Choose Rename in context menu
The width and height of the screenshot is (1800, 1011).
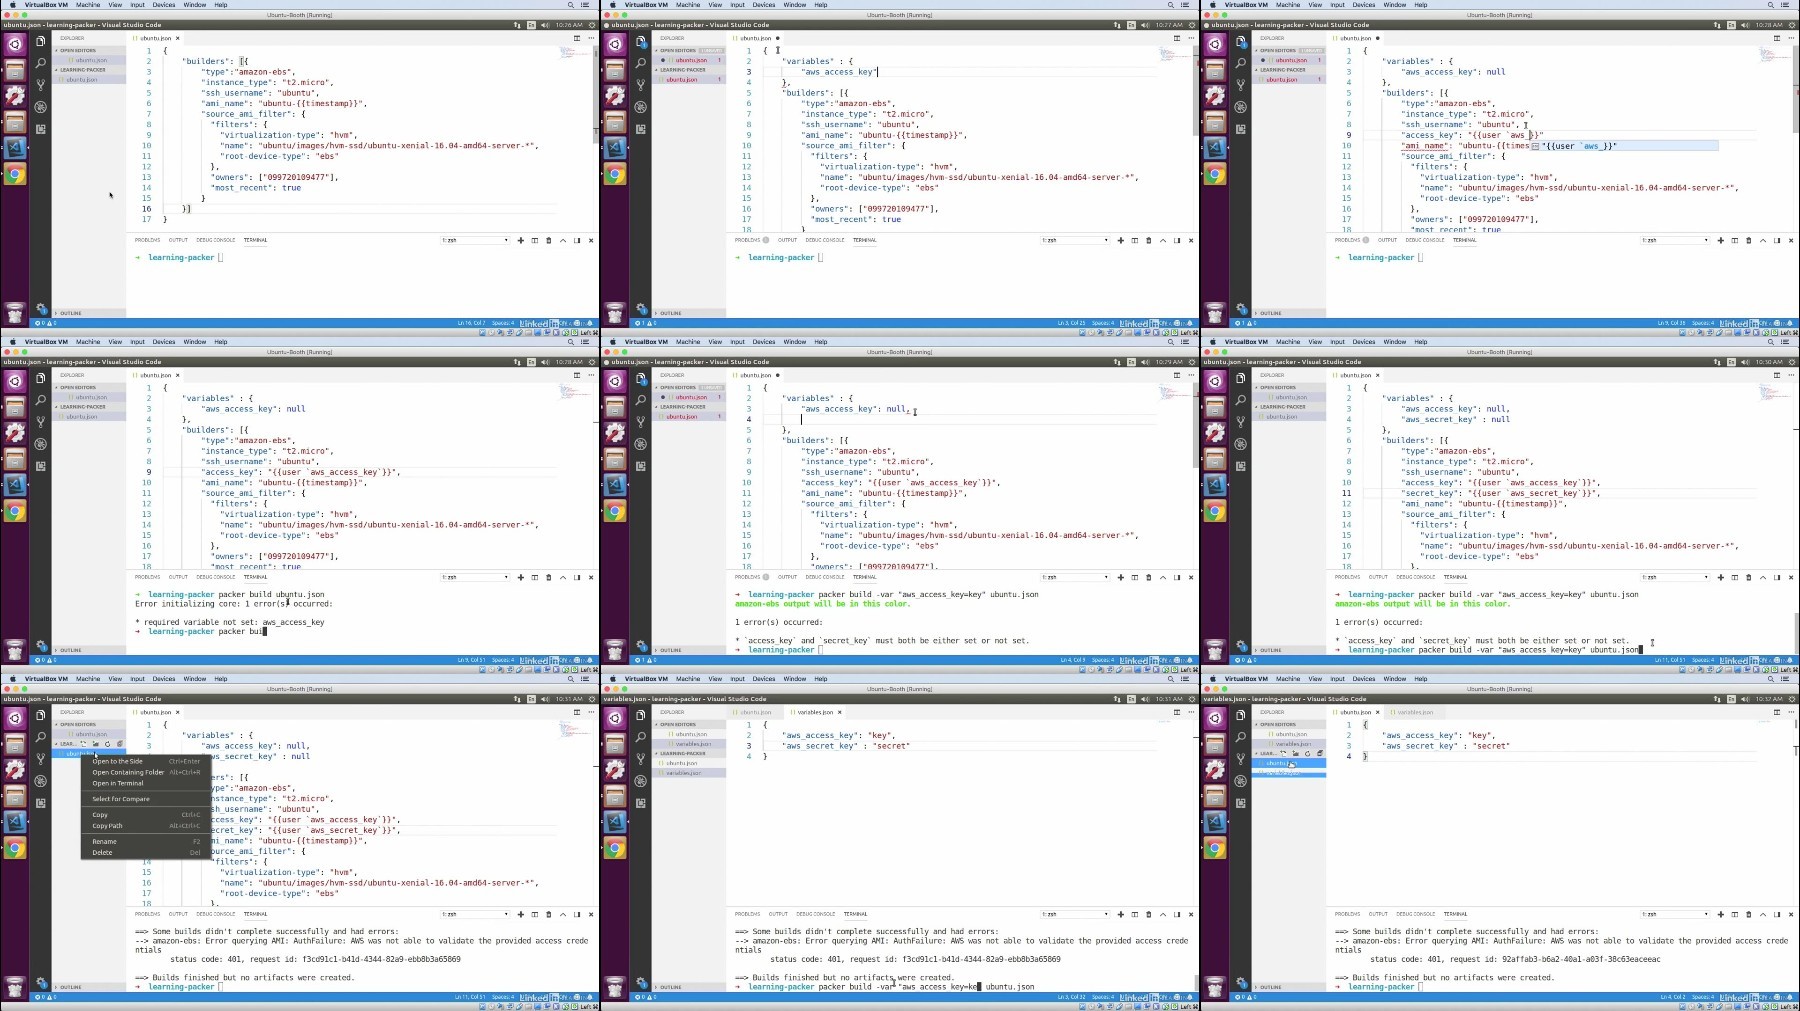(146, 841)
